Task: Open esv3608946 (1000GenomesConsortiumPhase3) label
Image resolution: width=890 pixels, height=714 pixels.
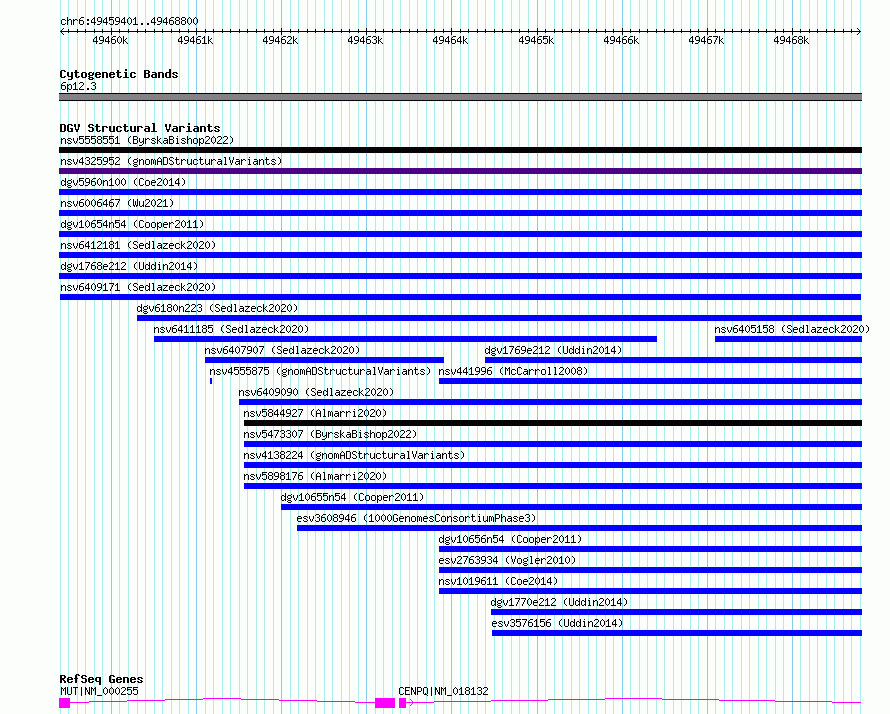Action: click(417, 518)
